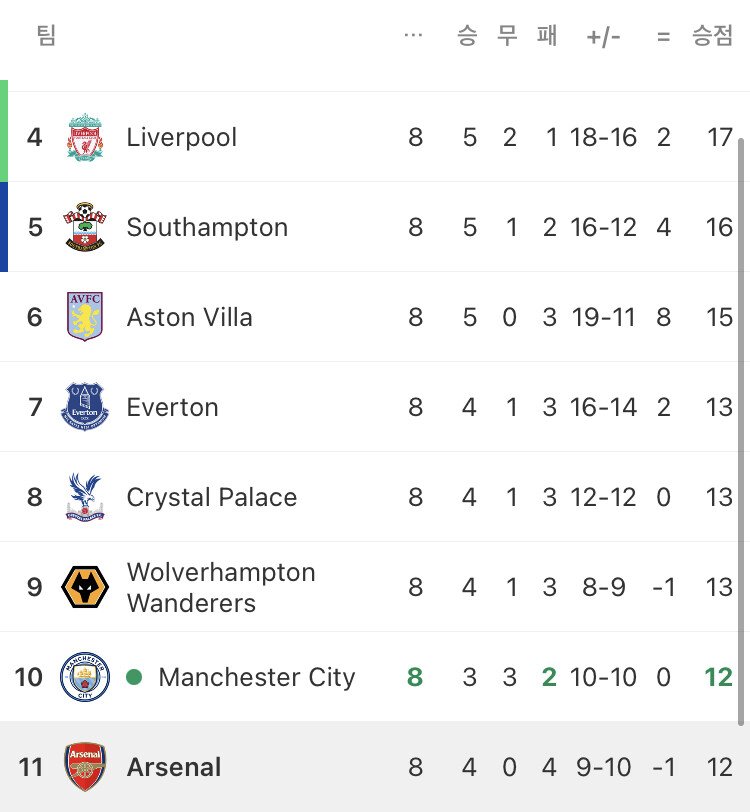The height and width of the screenshot is (812, 750).
Task: Sort by the 승점 points column header
Action: (x=713, y=37)
